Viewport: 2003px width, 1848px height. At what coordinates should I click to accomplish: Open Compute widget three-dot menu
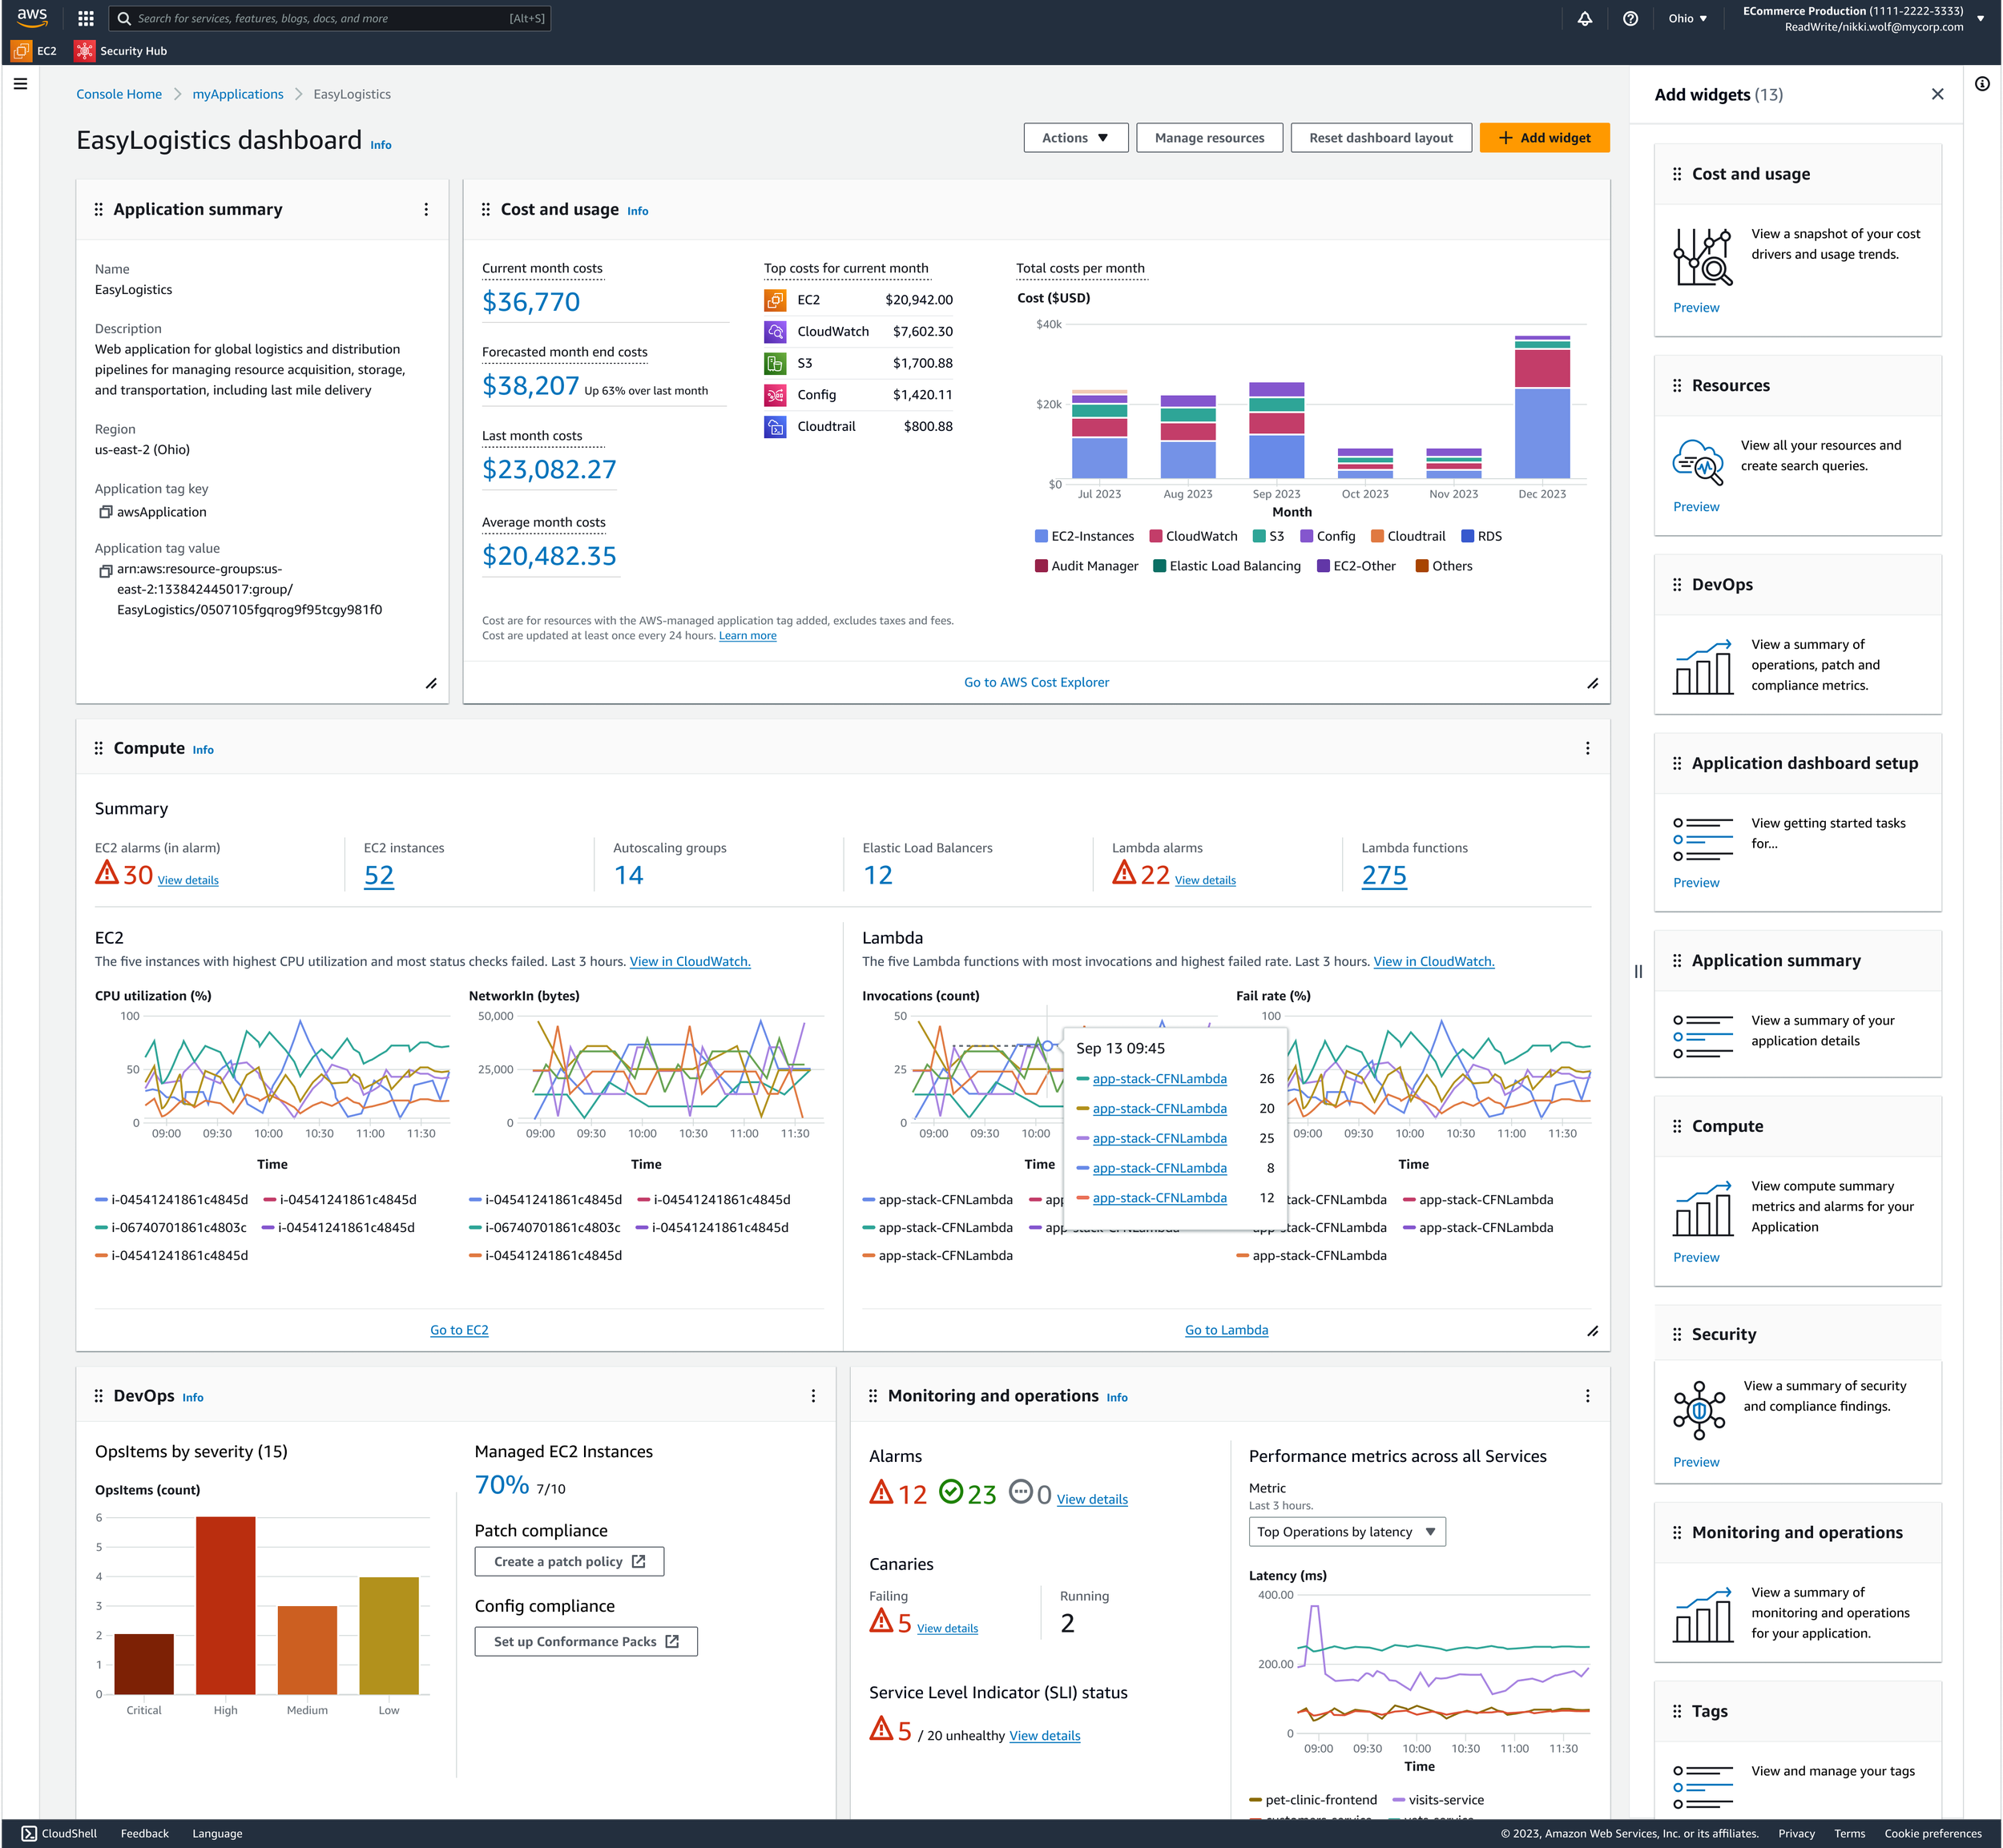(1587, 748)
